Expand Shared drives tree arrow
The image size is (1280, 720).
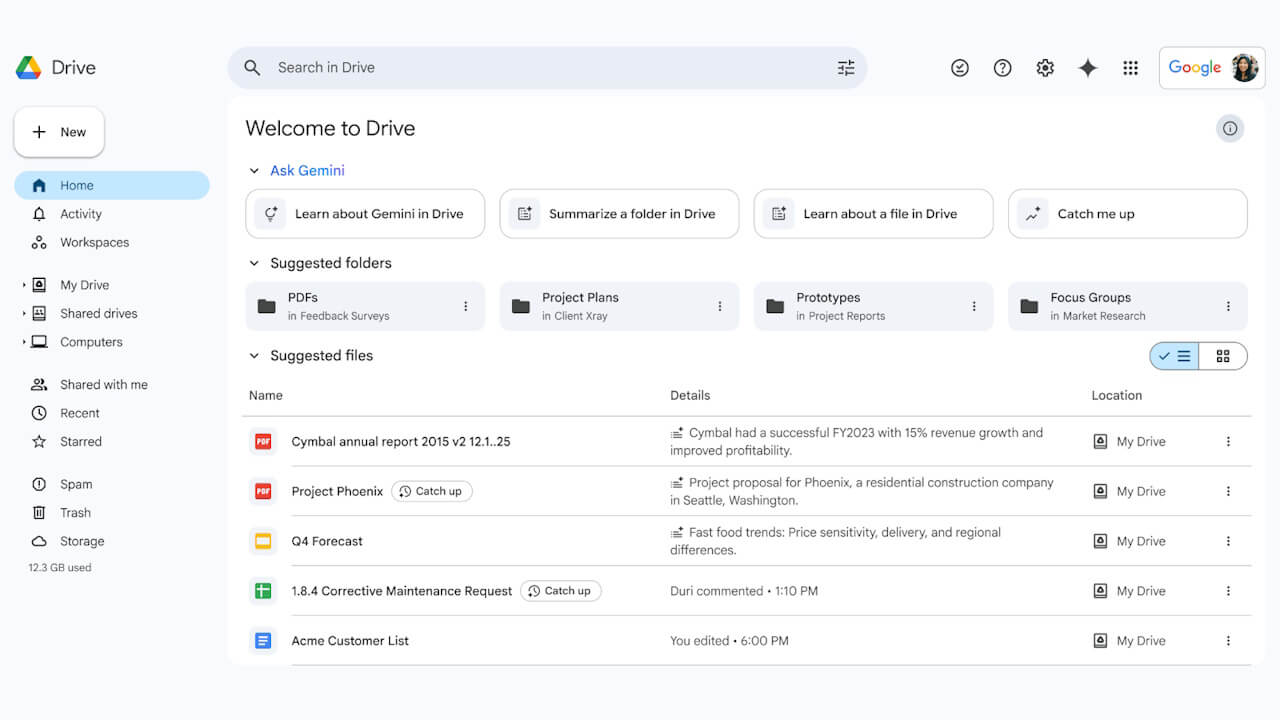click(x=24, y=313)
